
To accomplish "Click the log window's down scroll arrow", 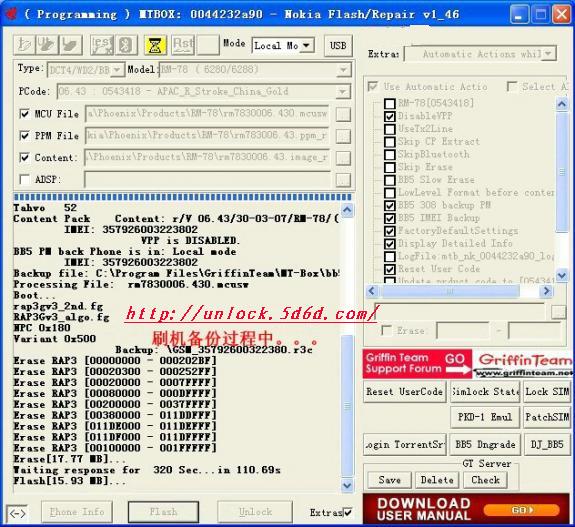I will click(347, 486).
